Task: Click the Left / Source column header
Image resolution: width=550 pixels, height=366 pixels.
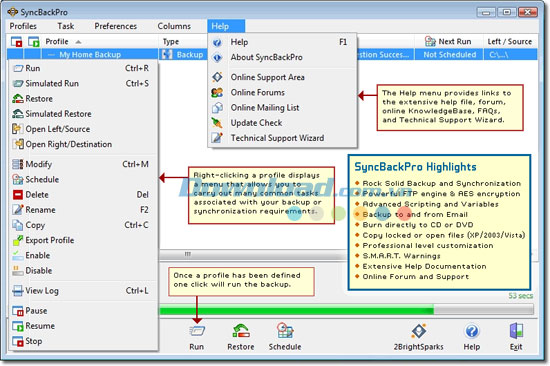Action: click(510, 41)
